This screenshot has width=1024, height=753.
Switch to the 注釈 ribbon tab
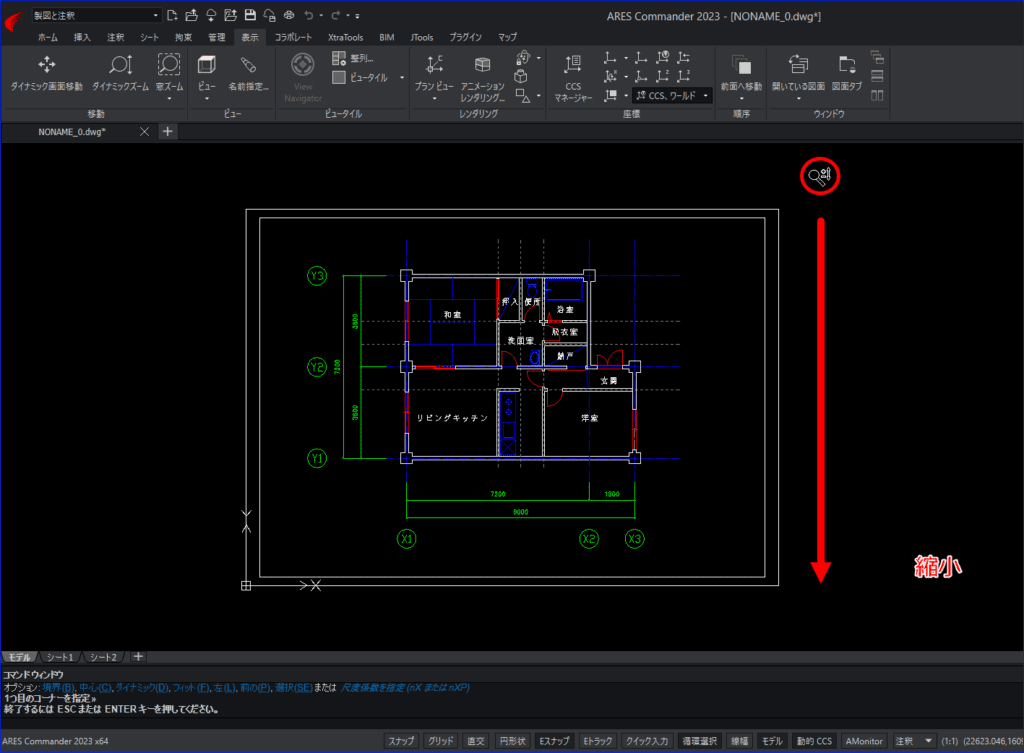116,37
